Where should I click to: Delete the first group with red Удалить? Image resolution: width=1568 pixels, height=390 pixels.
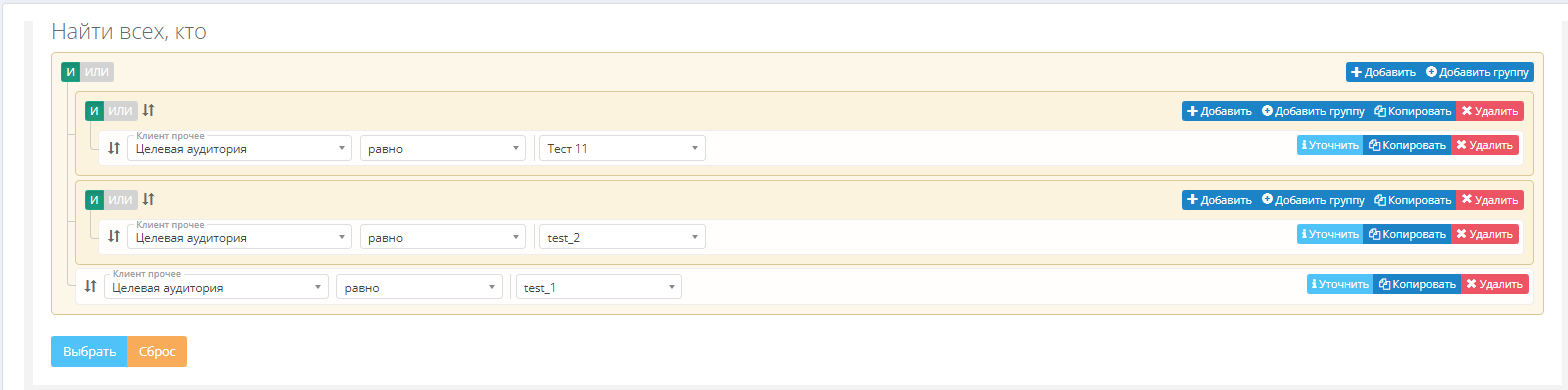click(1490, 112)
